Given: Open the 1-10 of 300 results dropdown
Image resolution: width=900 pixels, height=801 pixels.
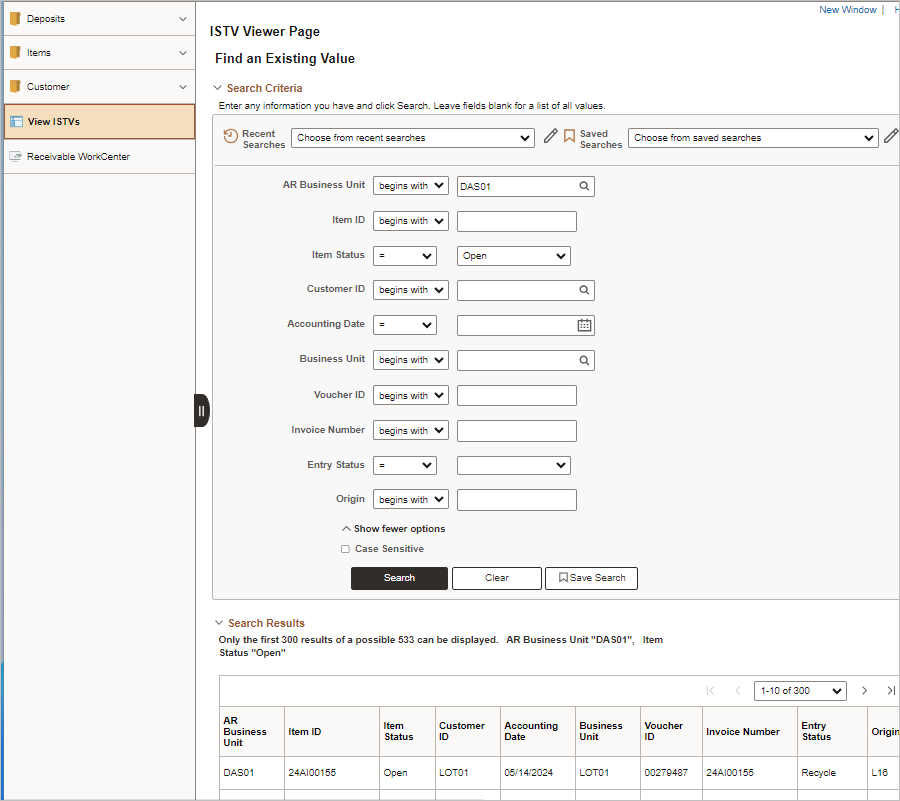Looking at the screenshot, I should 799,690.
